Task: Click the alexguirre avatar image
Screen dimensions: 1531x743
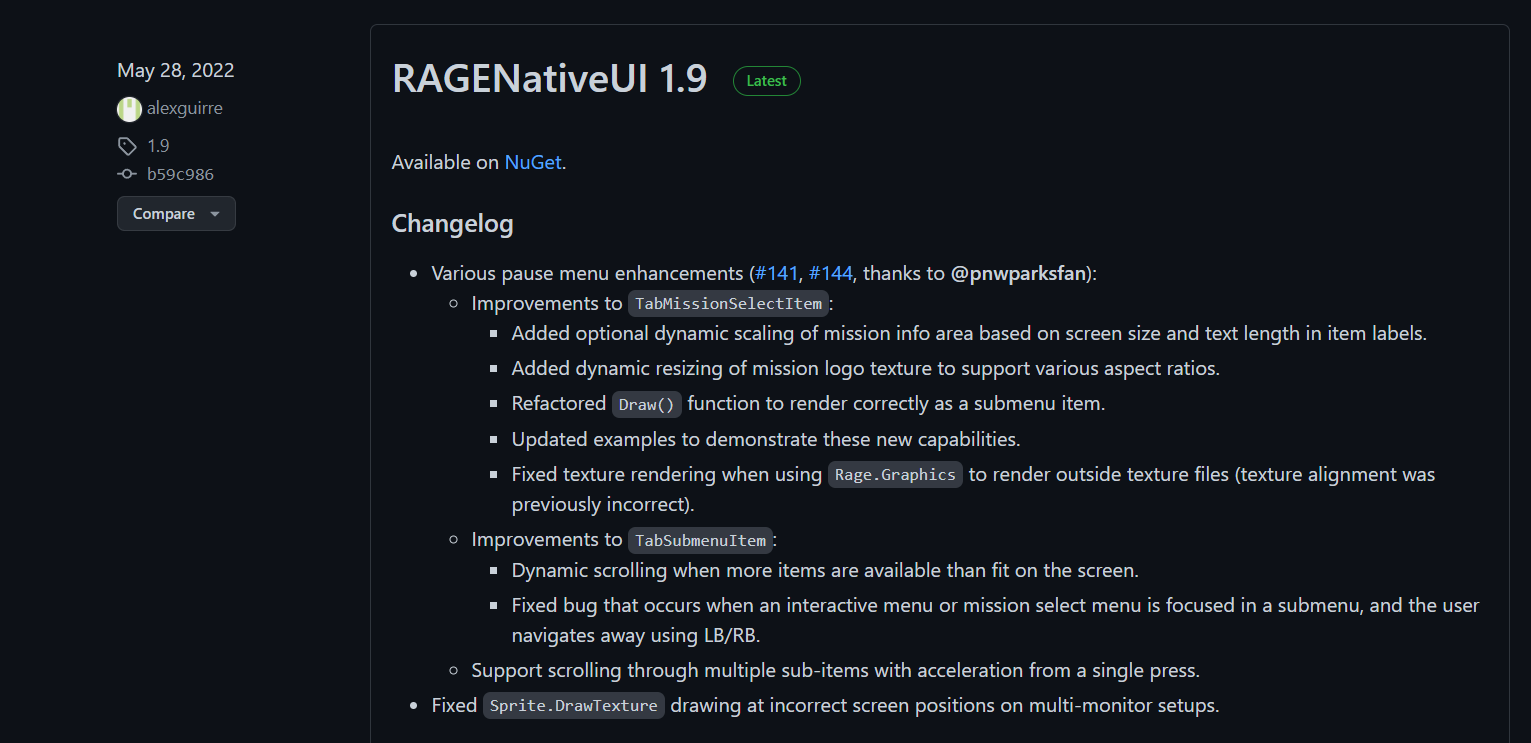Action: pyautogui.click(x=129, y=109)
